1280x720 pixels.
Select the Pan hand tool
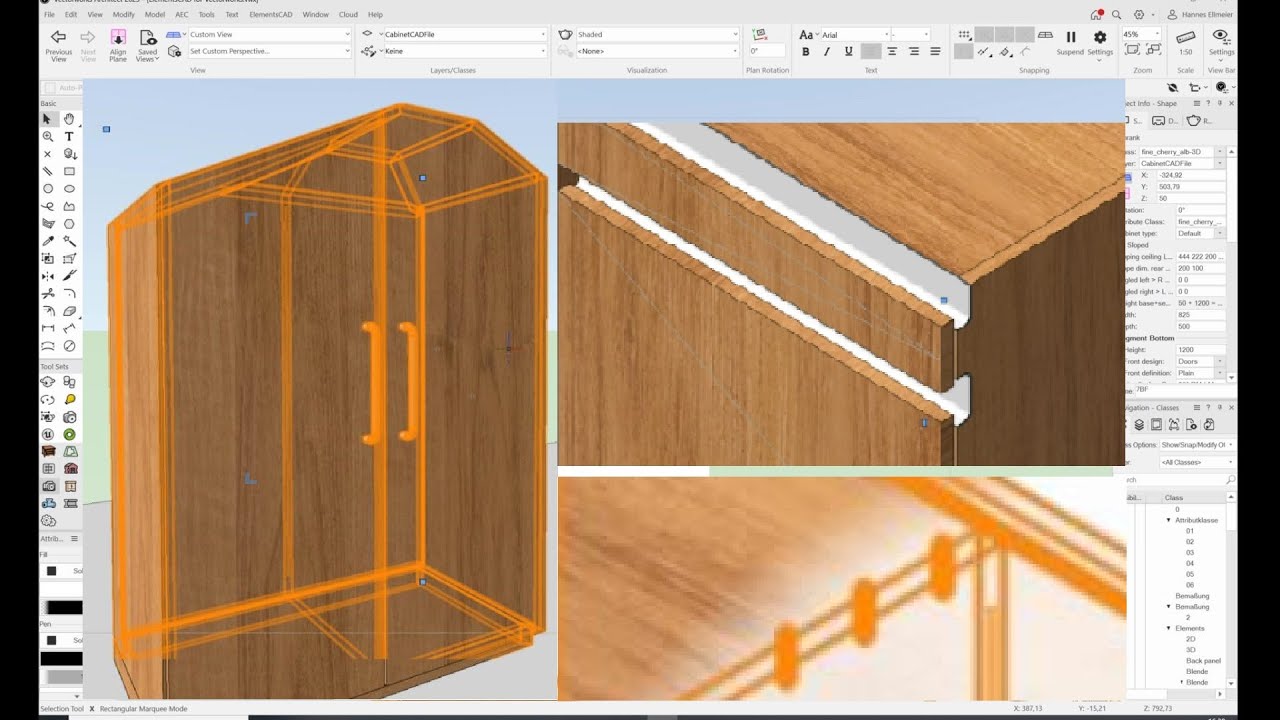coord(69,119)
